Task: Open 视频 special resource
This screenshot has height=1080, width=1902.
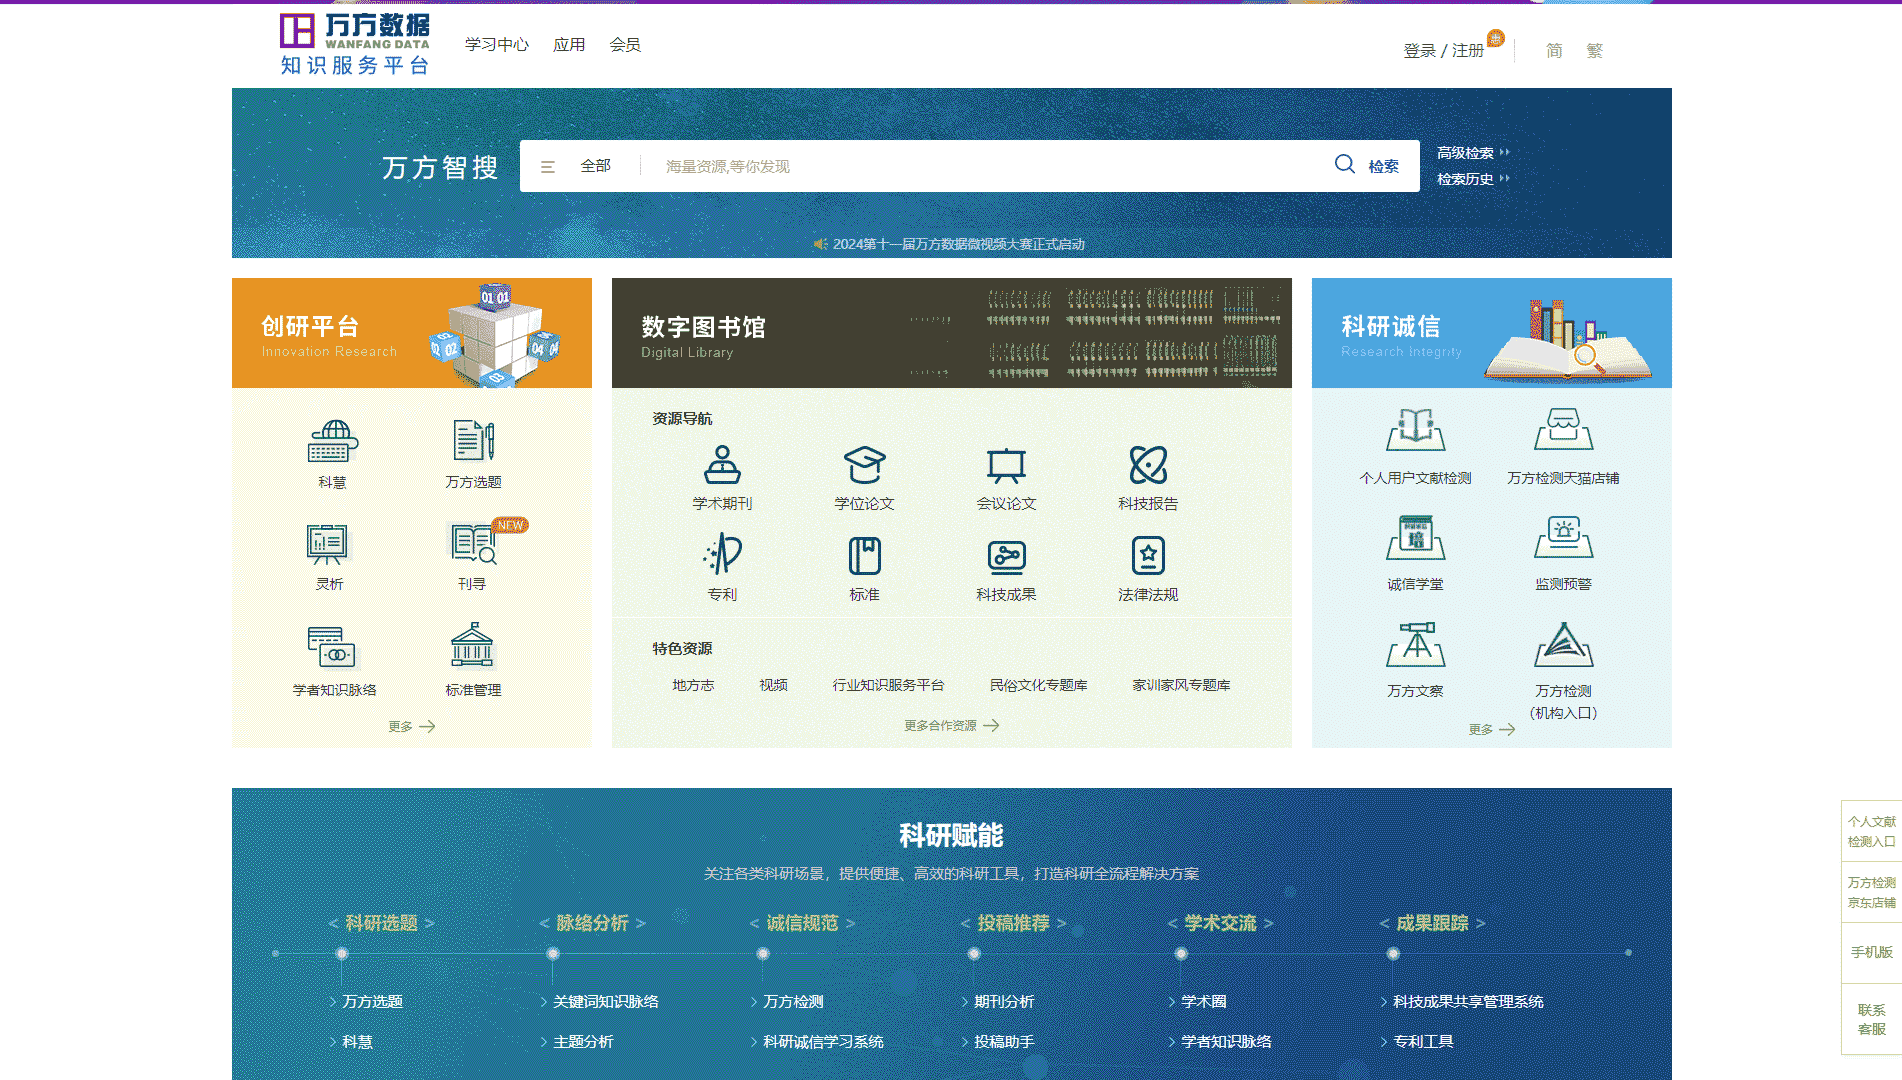Action: tap(773, 685)
